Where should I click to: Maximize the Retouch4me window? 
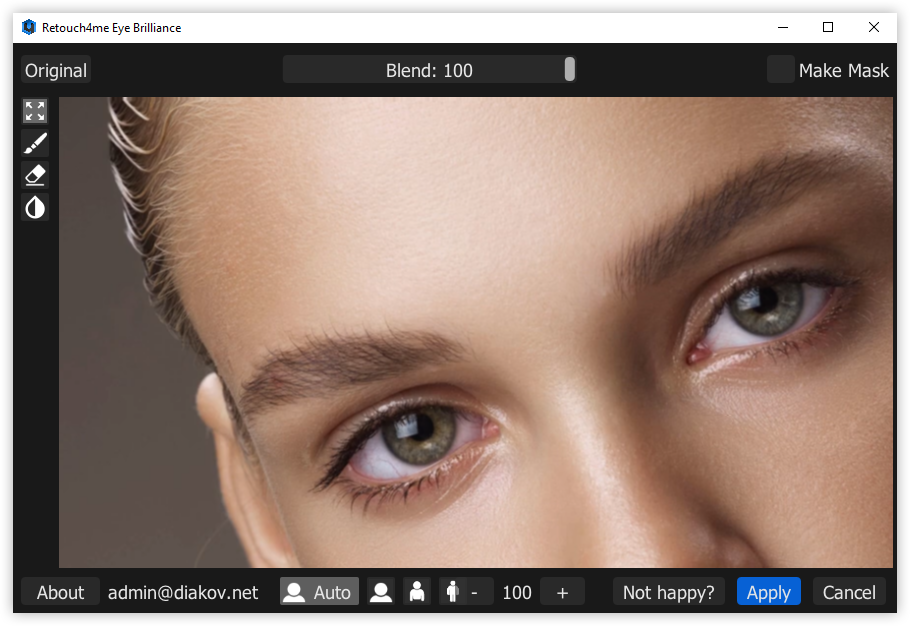pos(828,27)
